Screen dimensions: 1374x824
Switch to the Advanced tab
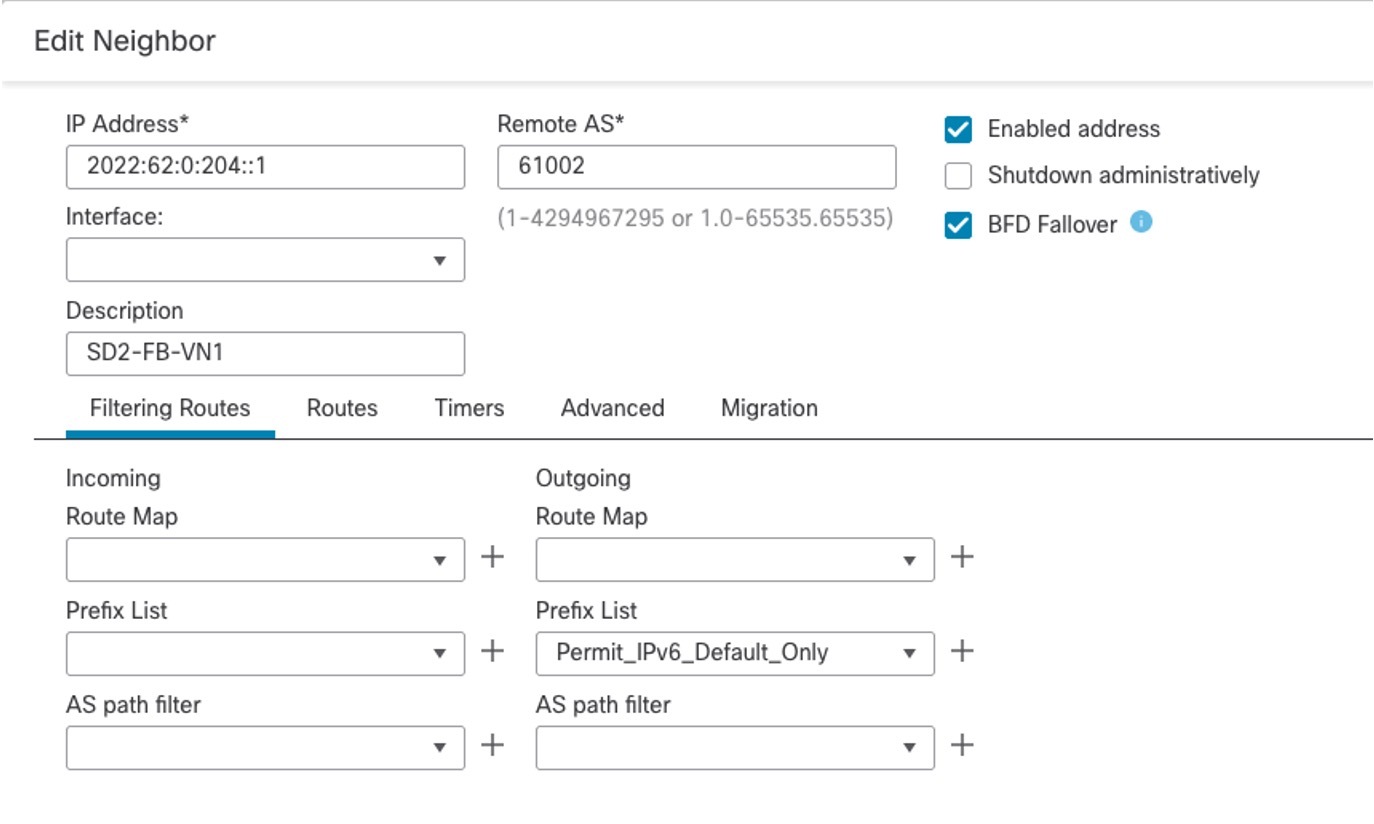pyautogui.click(x=612, y=408)
